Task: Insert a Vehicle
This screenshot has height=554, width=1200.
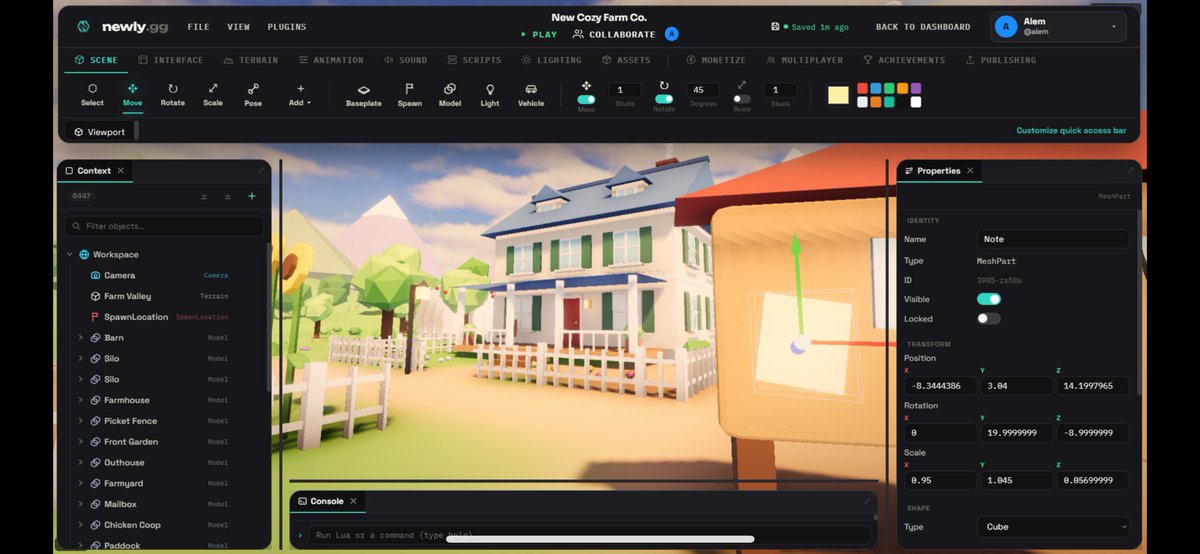Action: [531, 95]
